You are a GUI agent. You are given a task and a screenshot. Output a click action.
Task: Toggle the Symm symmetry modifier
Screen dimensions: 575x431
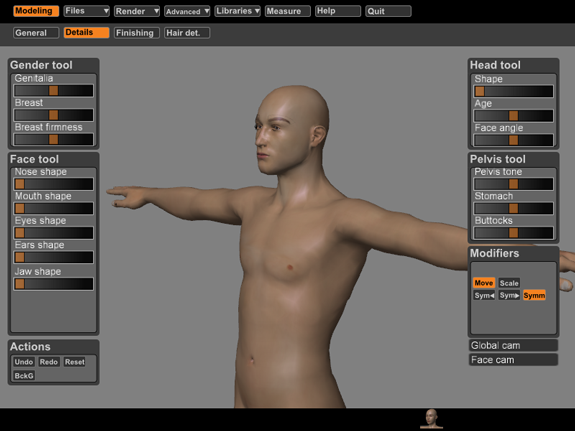click(x=534, y=295)
